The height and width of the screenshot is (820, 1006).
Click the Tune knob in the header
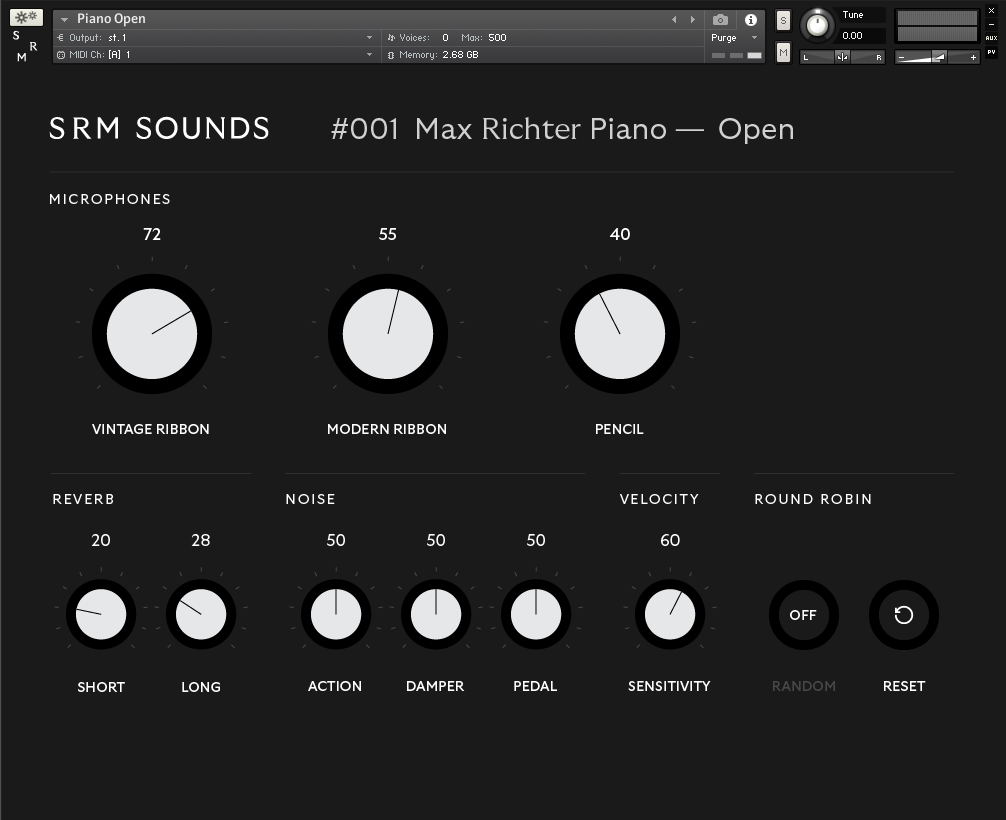tap(817, 26)
